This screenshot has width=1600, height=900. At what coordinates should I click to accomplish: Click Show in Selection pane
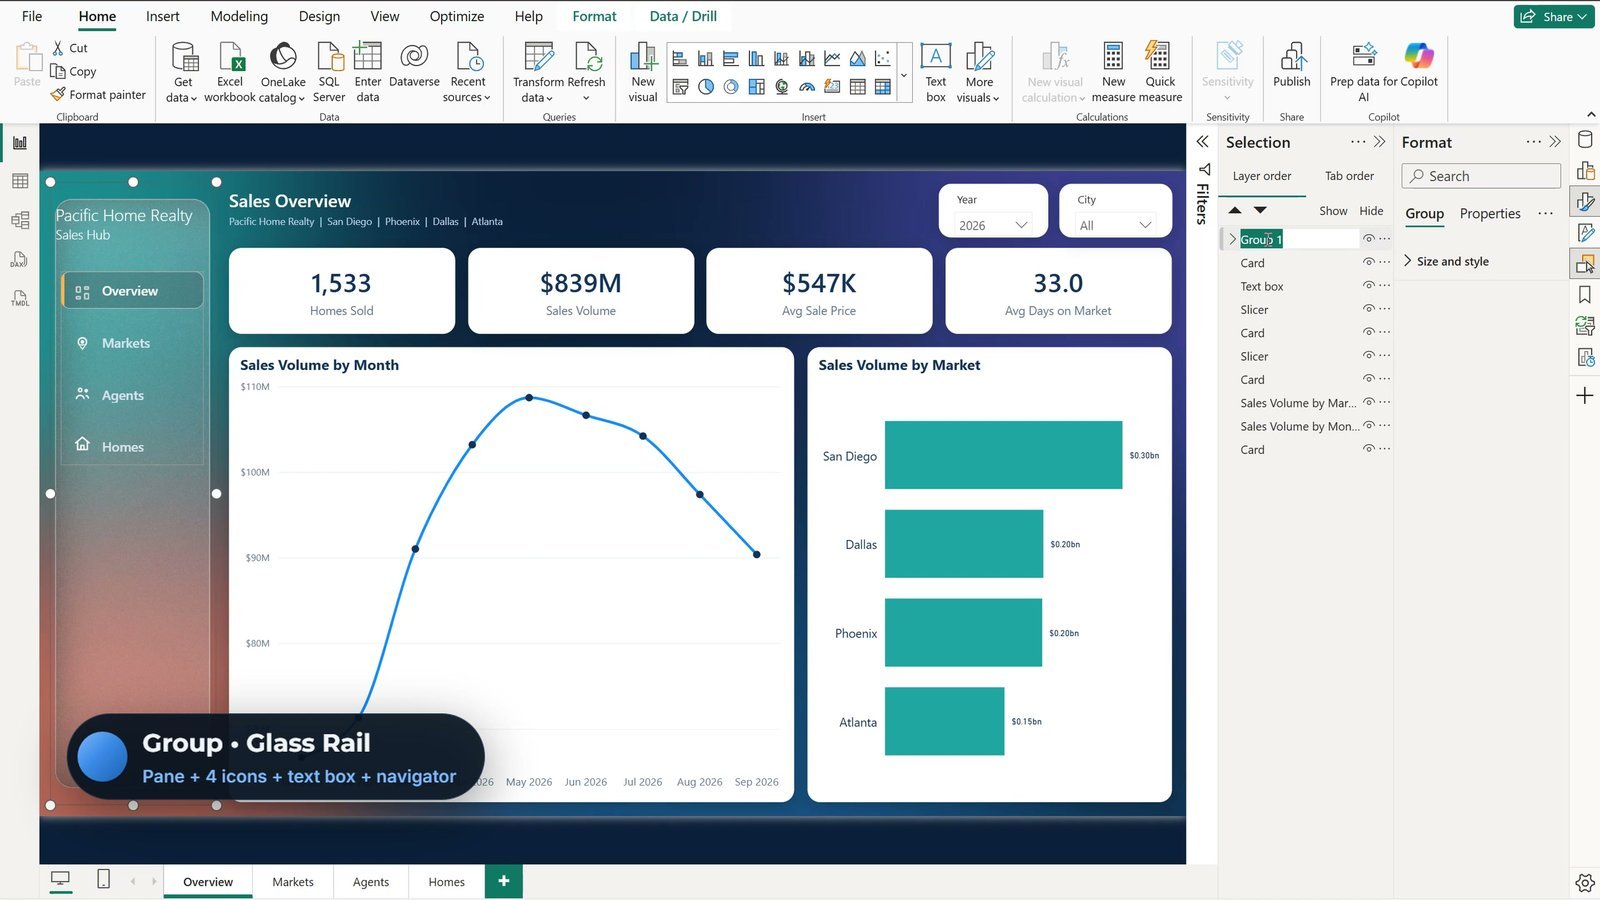click(1333, 211)
